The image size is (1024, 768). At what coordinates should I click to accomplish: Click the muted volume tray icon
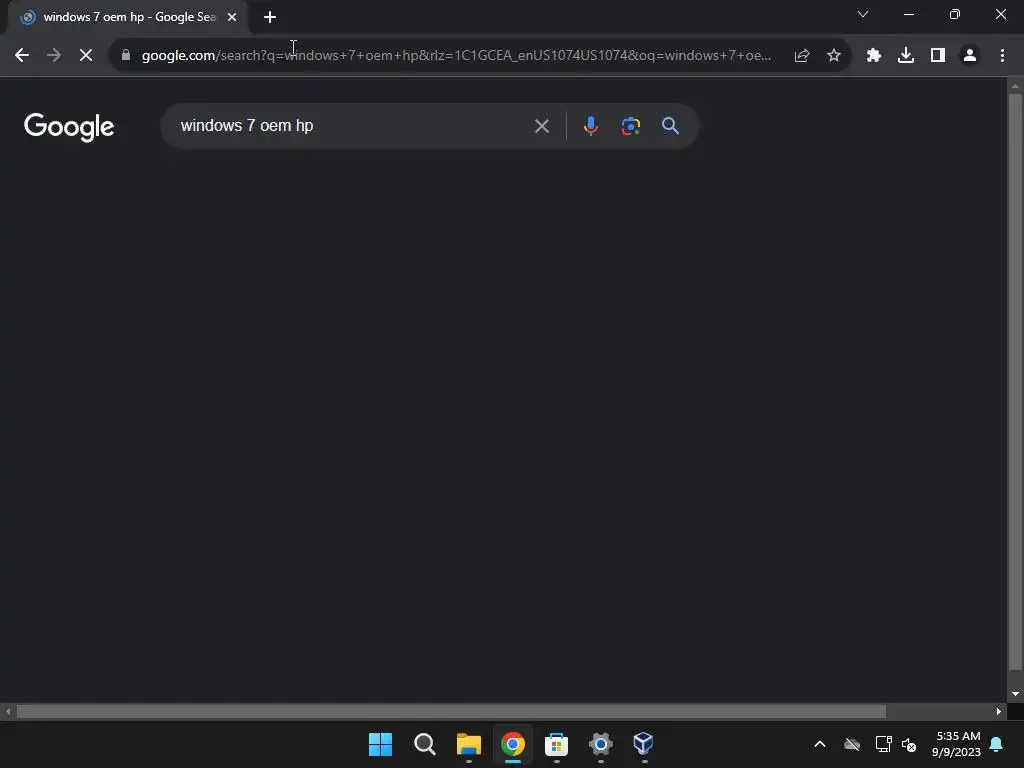(x=908, y=744)
